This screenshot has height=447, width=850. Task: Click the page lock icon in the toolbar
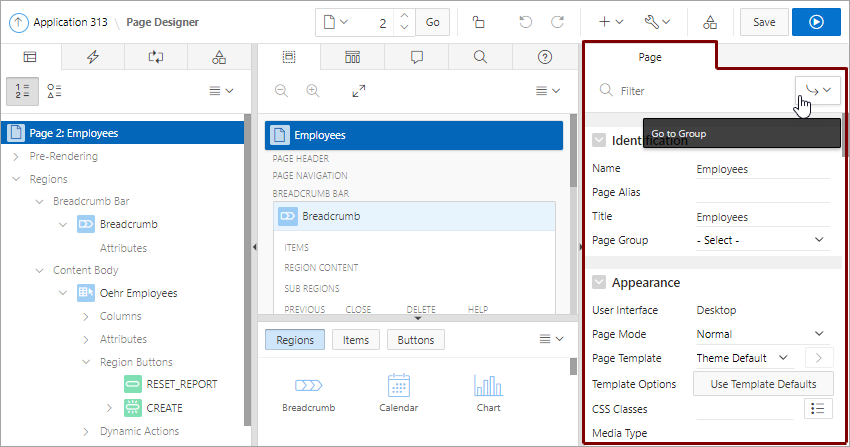[x=478, y=22]
